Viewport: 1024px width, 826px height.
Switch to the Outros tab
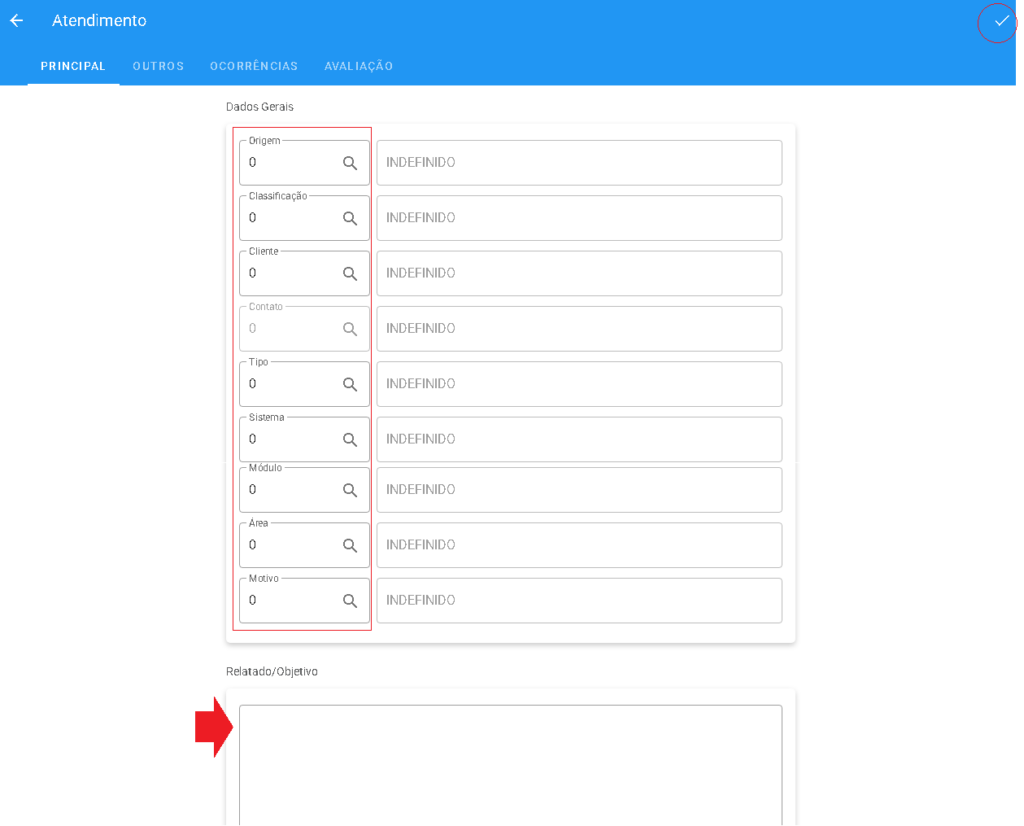158,66
